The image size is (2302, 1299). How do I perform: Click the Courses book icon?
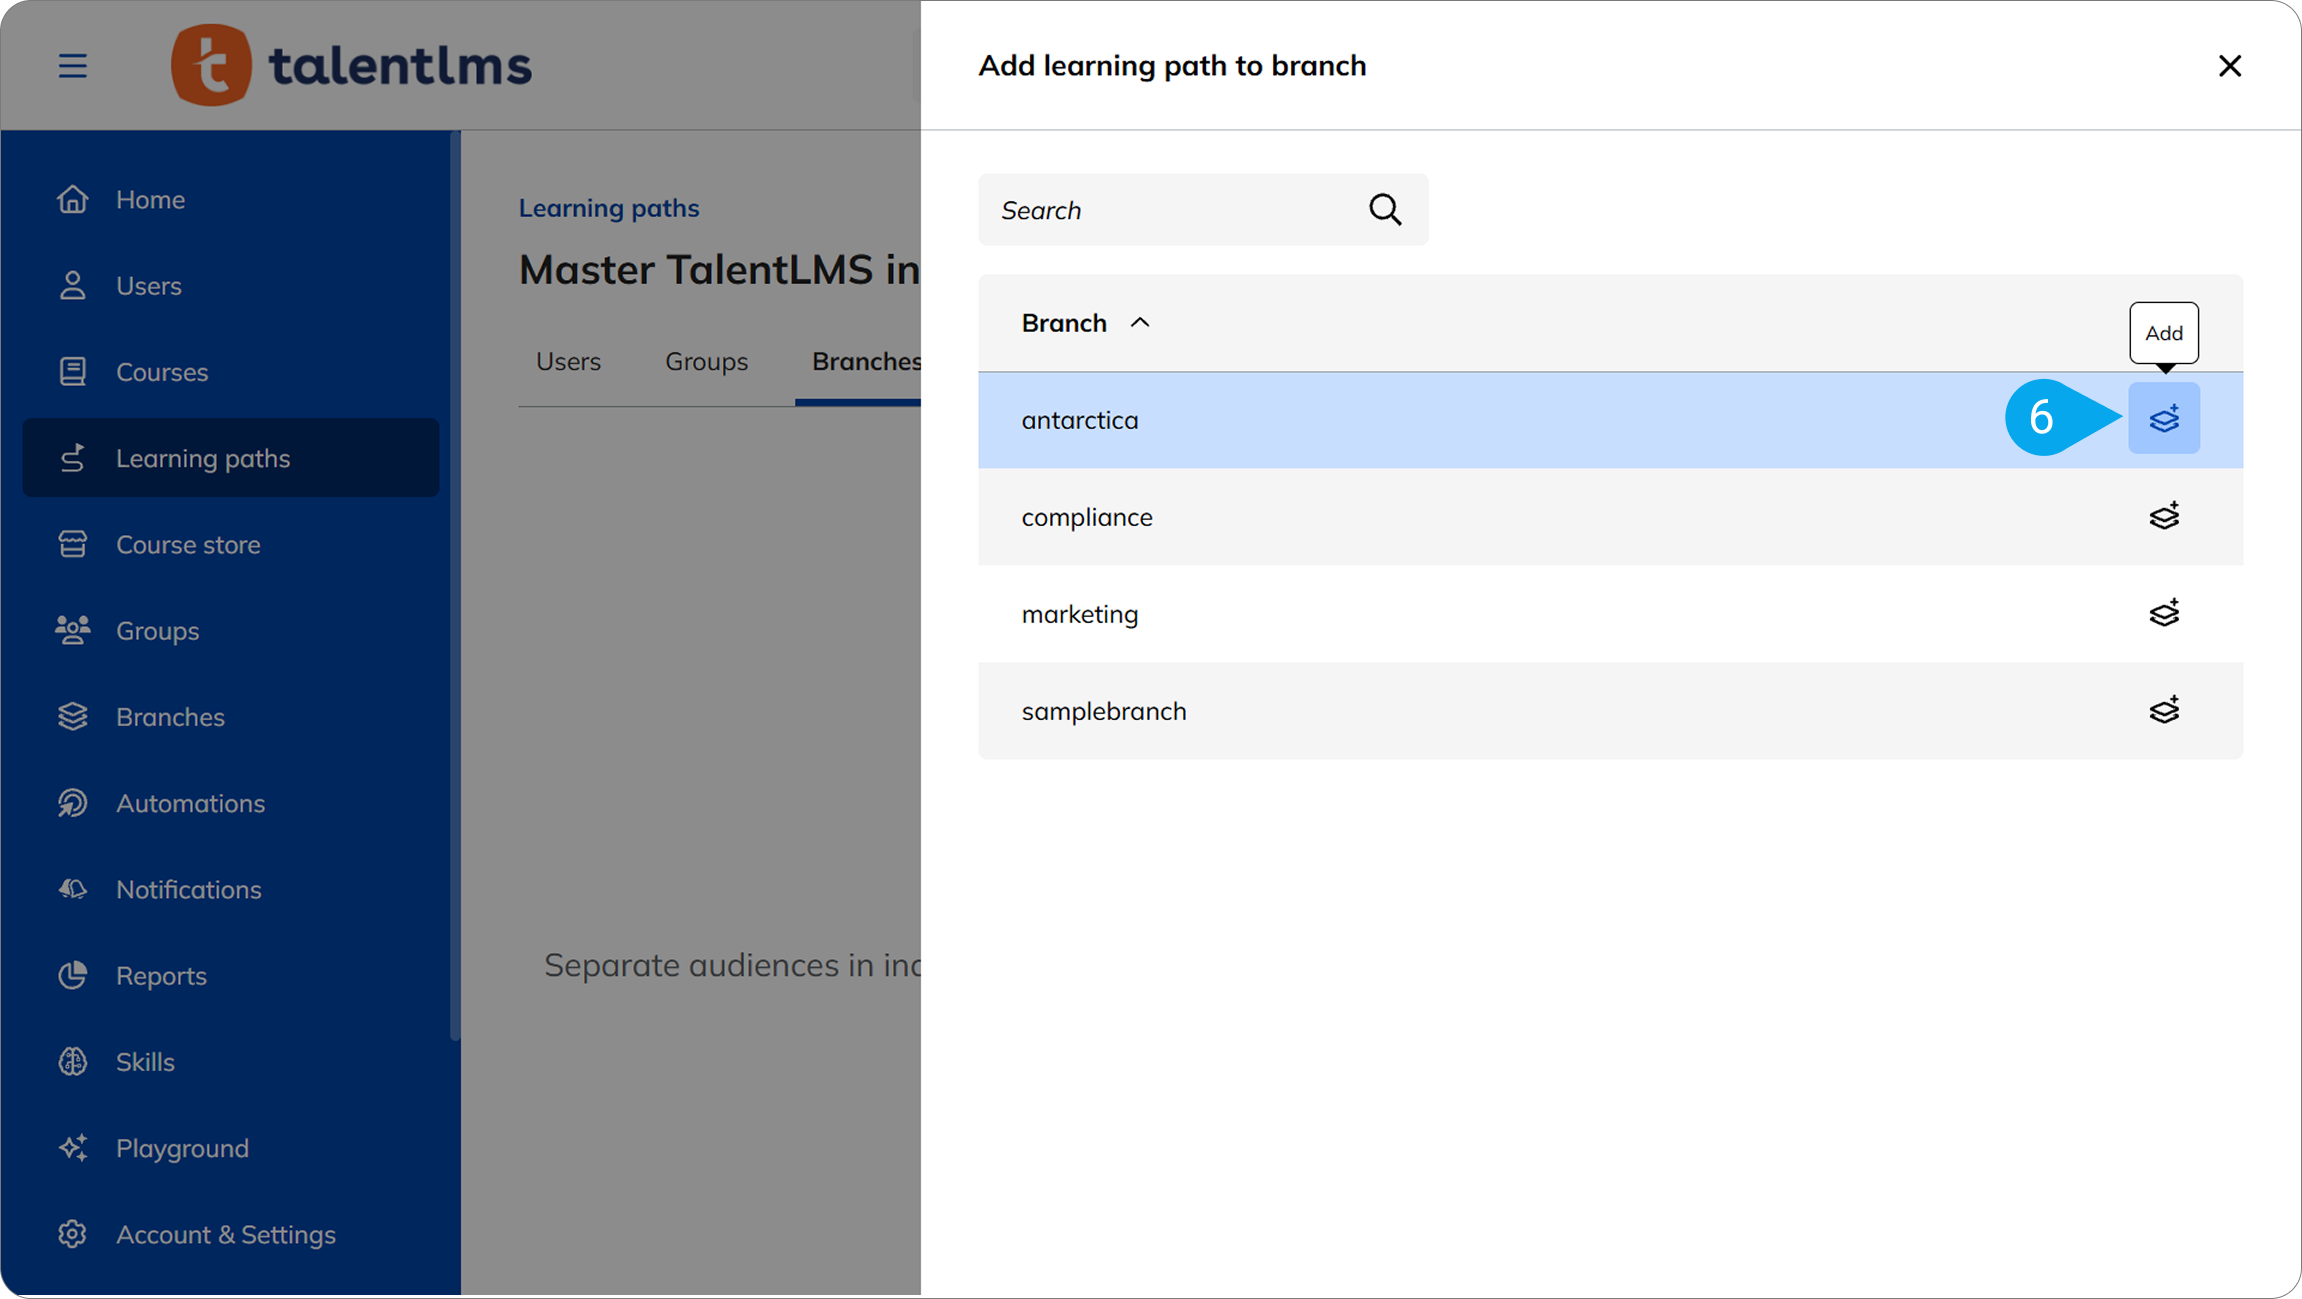click(72, 371)
